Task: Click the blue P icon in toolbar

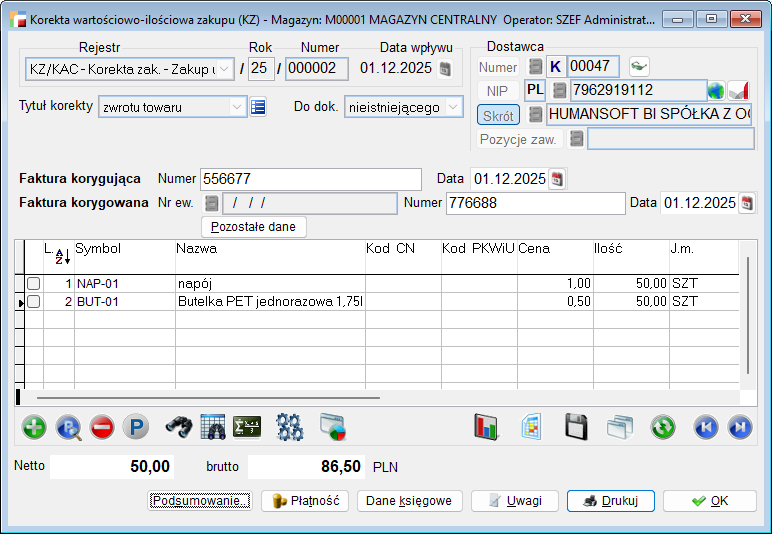Action: 136,427
